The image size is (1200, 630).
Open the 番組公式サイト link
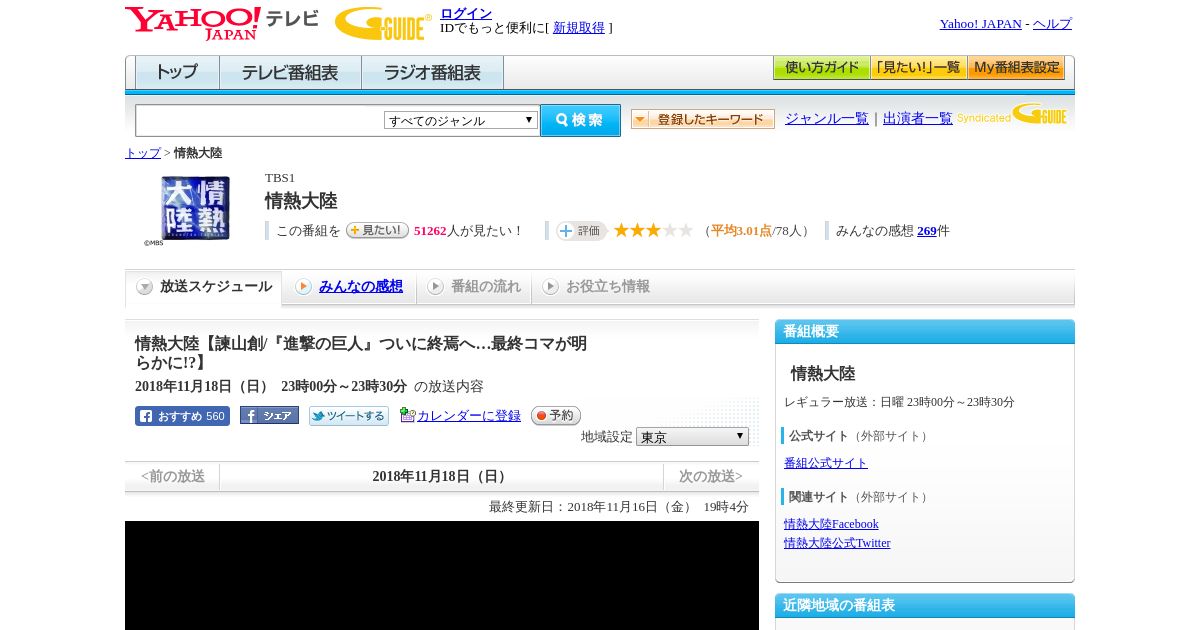[x=826, y=463]
